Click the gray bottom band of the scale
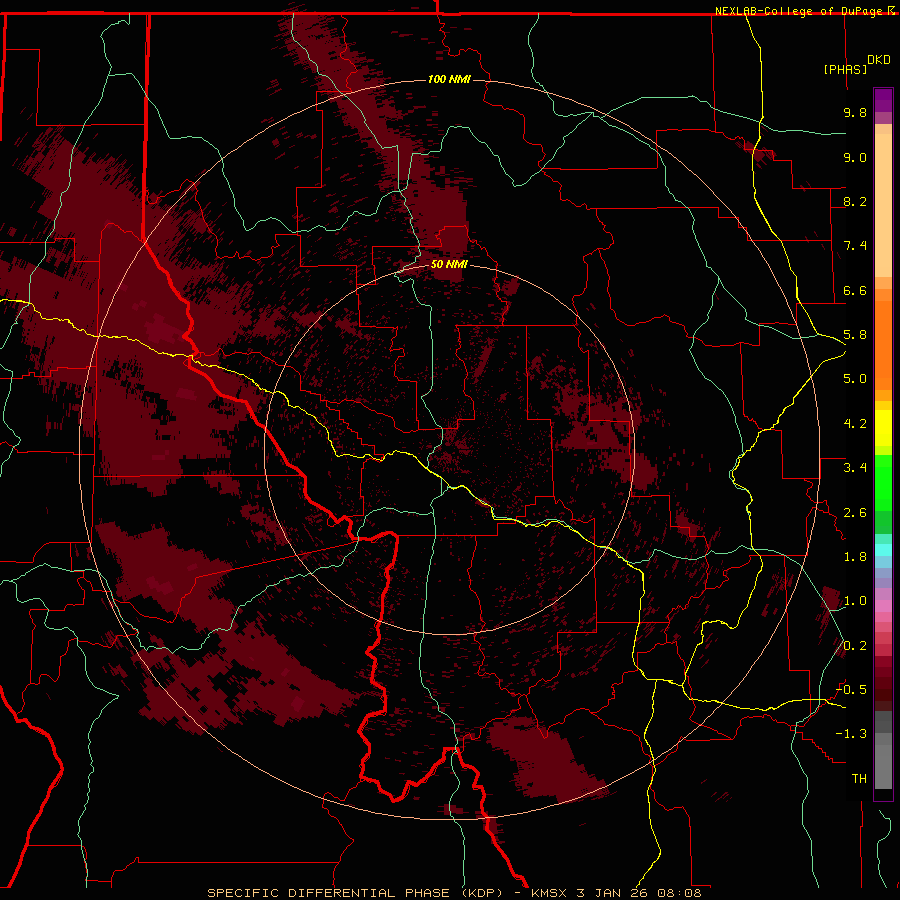Screen dimensions: 900x900 pyautogui.click(x=883, y=766)
